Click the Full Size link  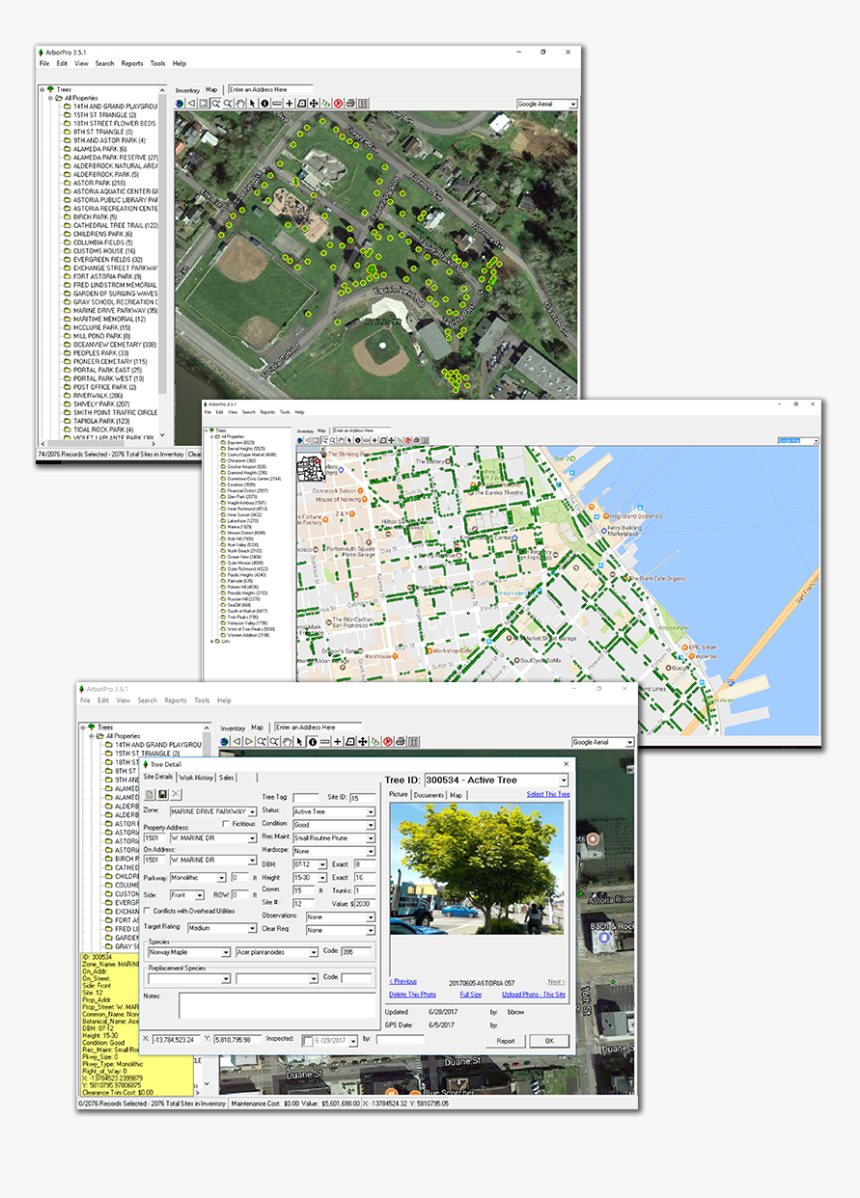pyautogui.click(x=470, y=995)
